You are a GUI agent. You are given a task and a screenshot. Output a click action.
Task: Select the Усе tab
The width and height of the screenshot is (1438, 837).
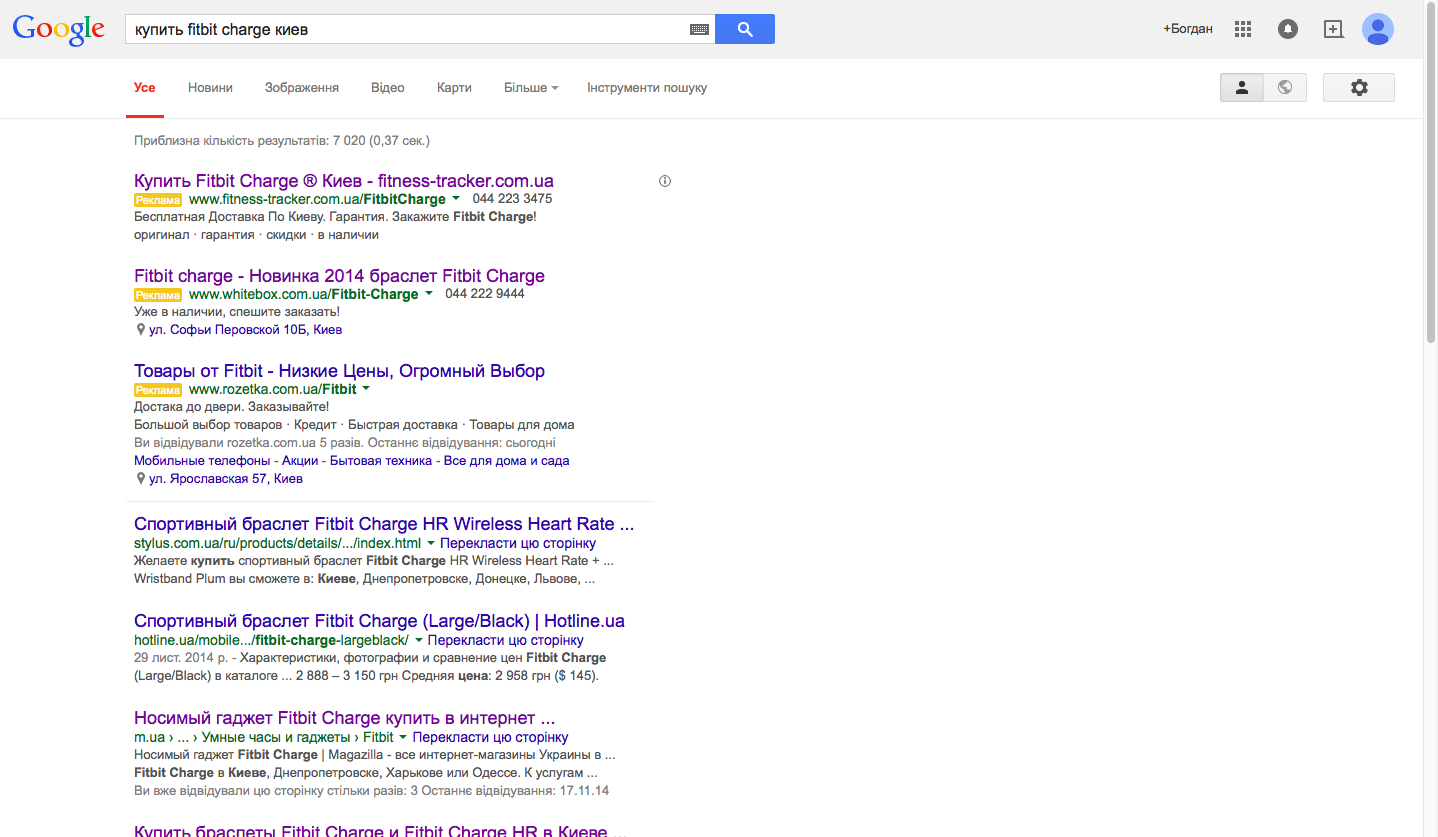[x=145, y=88]
